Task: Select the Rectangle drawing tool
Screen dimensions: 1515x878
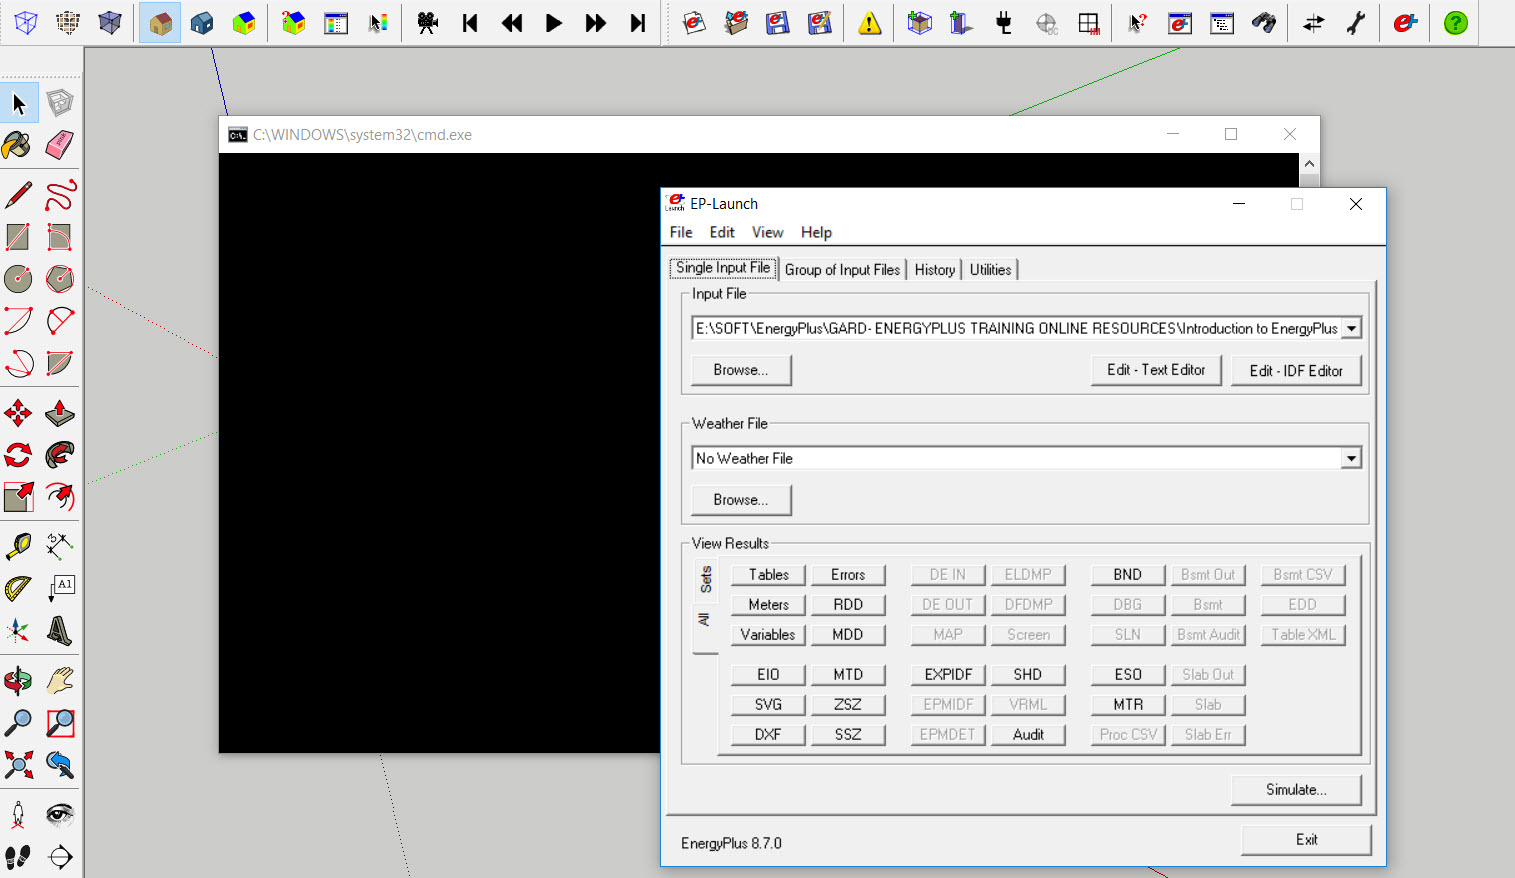Action: click(18, 237)
